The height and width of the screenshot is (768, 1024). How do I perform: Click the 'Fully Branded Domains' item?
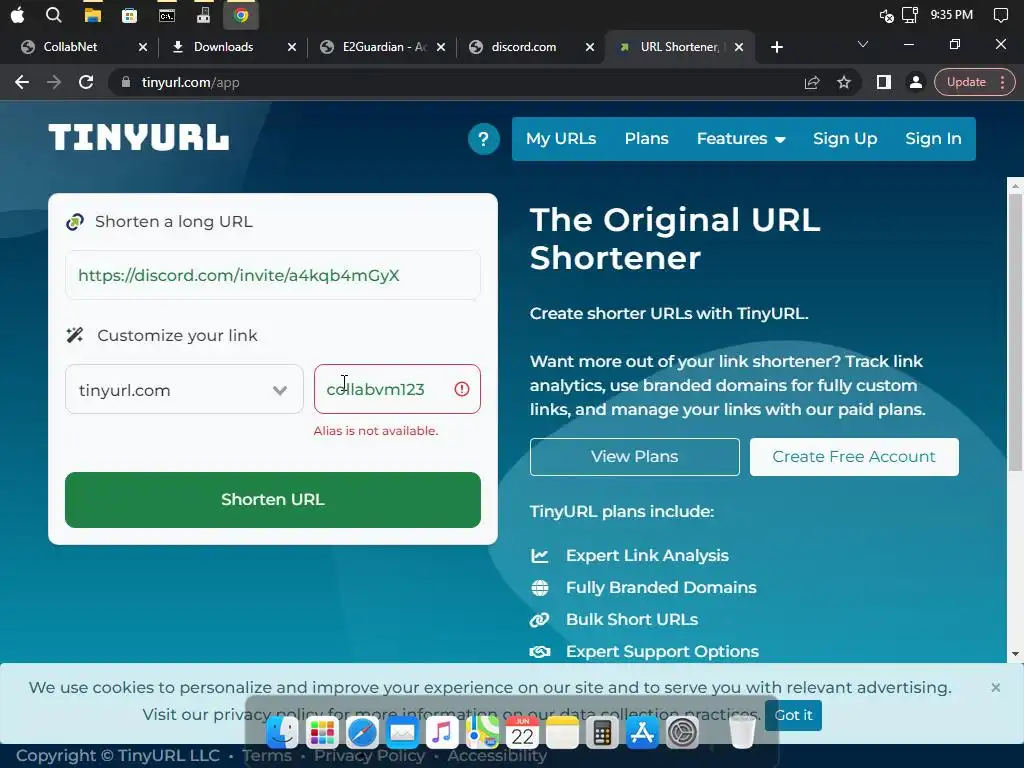661,588
